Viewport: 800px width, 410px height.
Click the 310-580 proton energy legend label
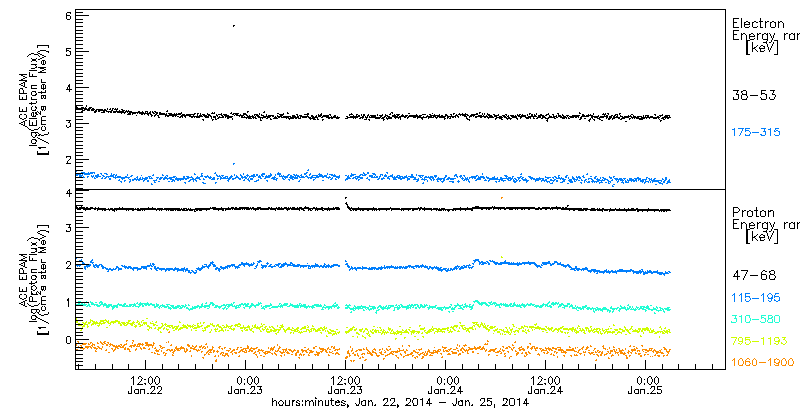pos(756,320)
